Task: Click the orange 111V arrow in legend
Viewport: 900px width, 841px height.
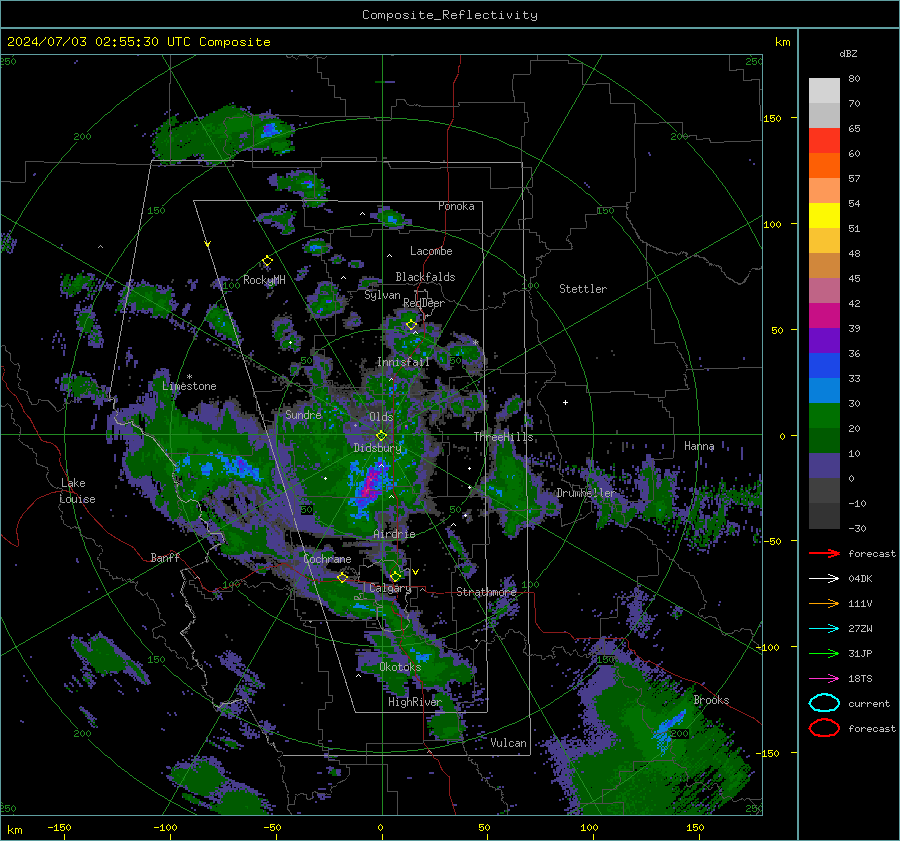Action: pyautogui.click(x=824, y=603)
